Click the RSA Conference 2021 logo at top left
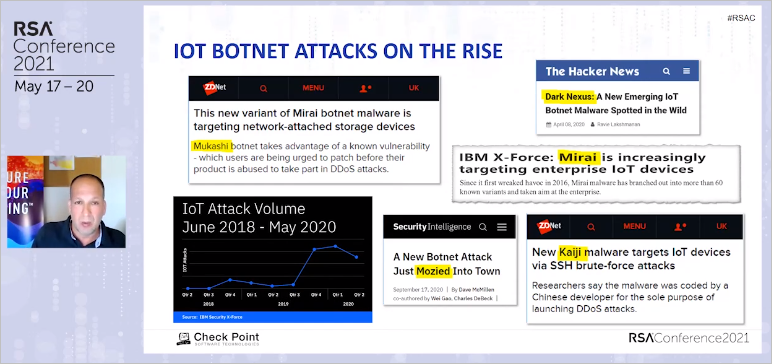 coord(64,46)
